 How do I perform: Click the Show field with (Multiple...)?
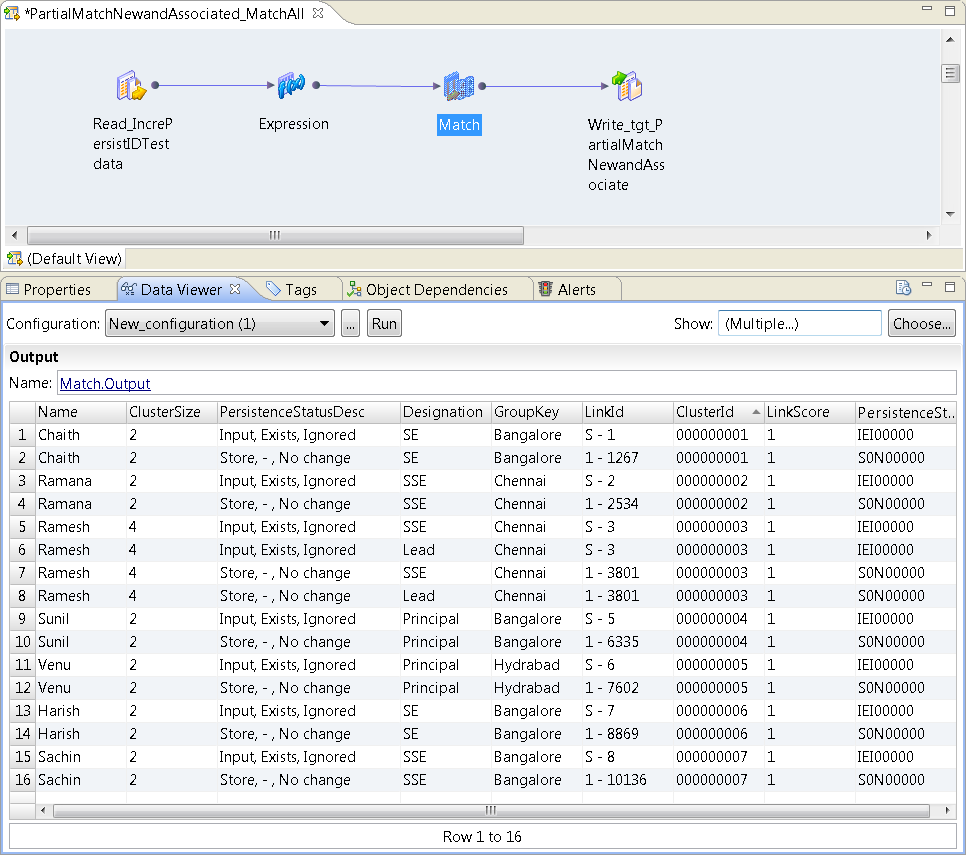coord(799,324)
